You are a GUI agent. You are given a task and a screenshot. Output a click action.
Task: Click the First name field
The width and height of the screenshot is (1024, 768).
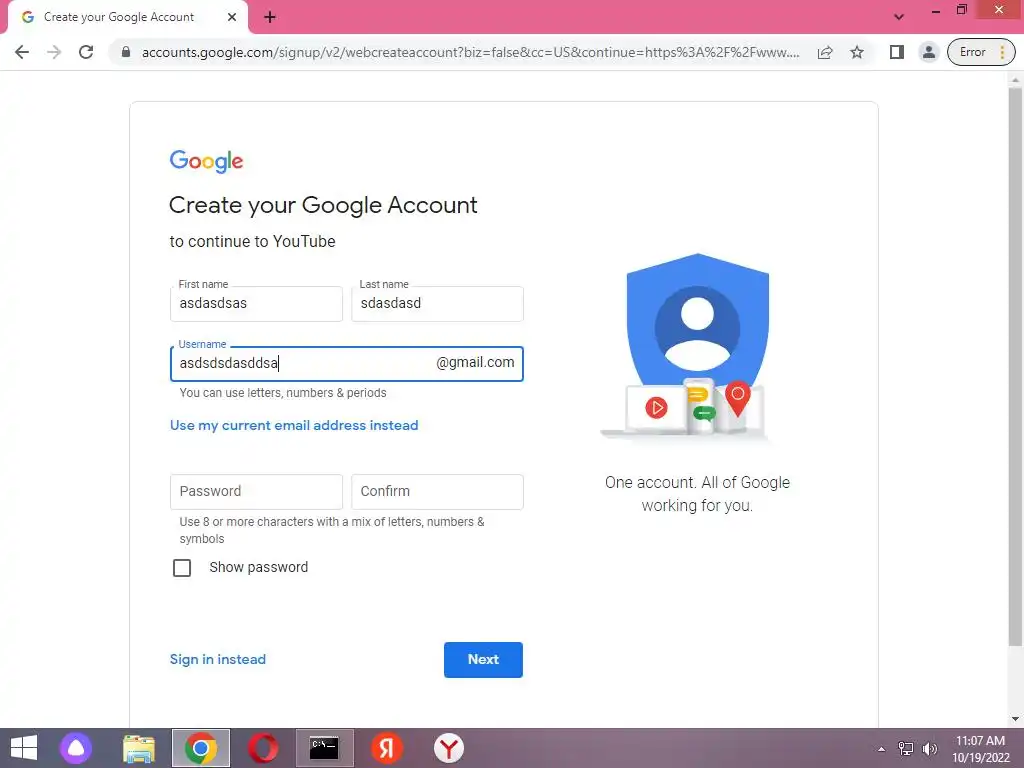[256, 304]
